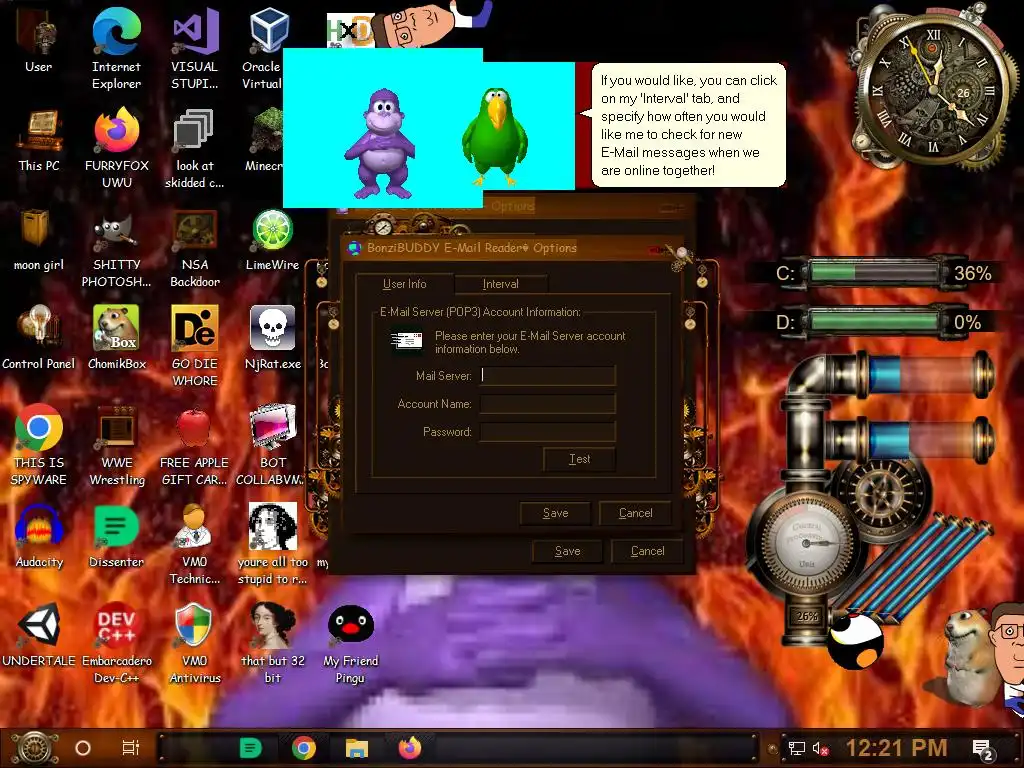1024x768 pixels.
Task: Select the NjRat.exe skull icon
Action: (272, 338)
